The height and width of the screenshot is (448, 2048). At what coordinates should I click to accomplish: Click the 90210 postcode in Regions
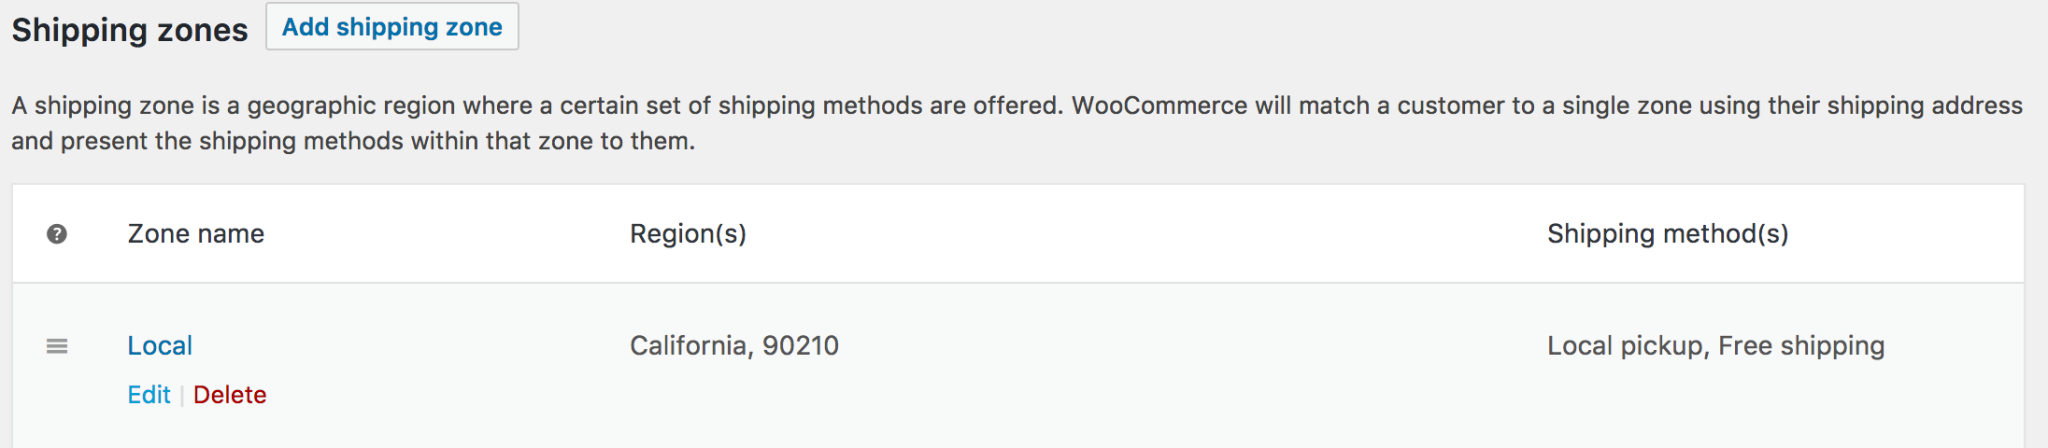tap(801, 346)
